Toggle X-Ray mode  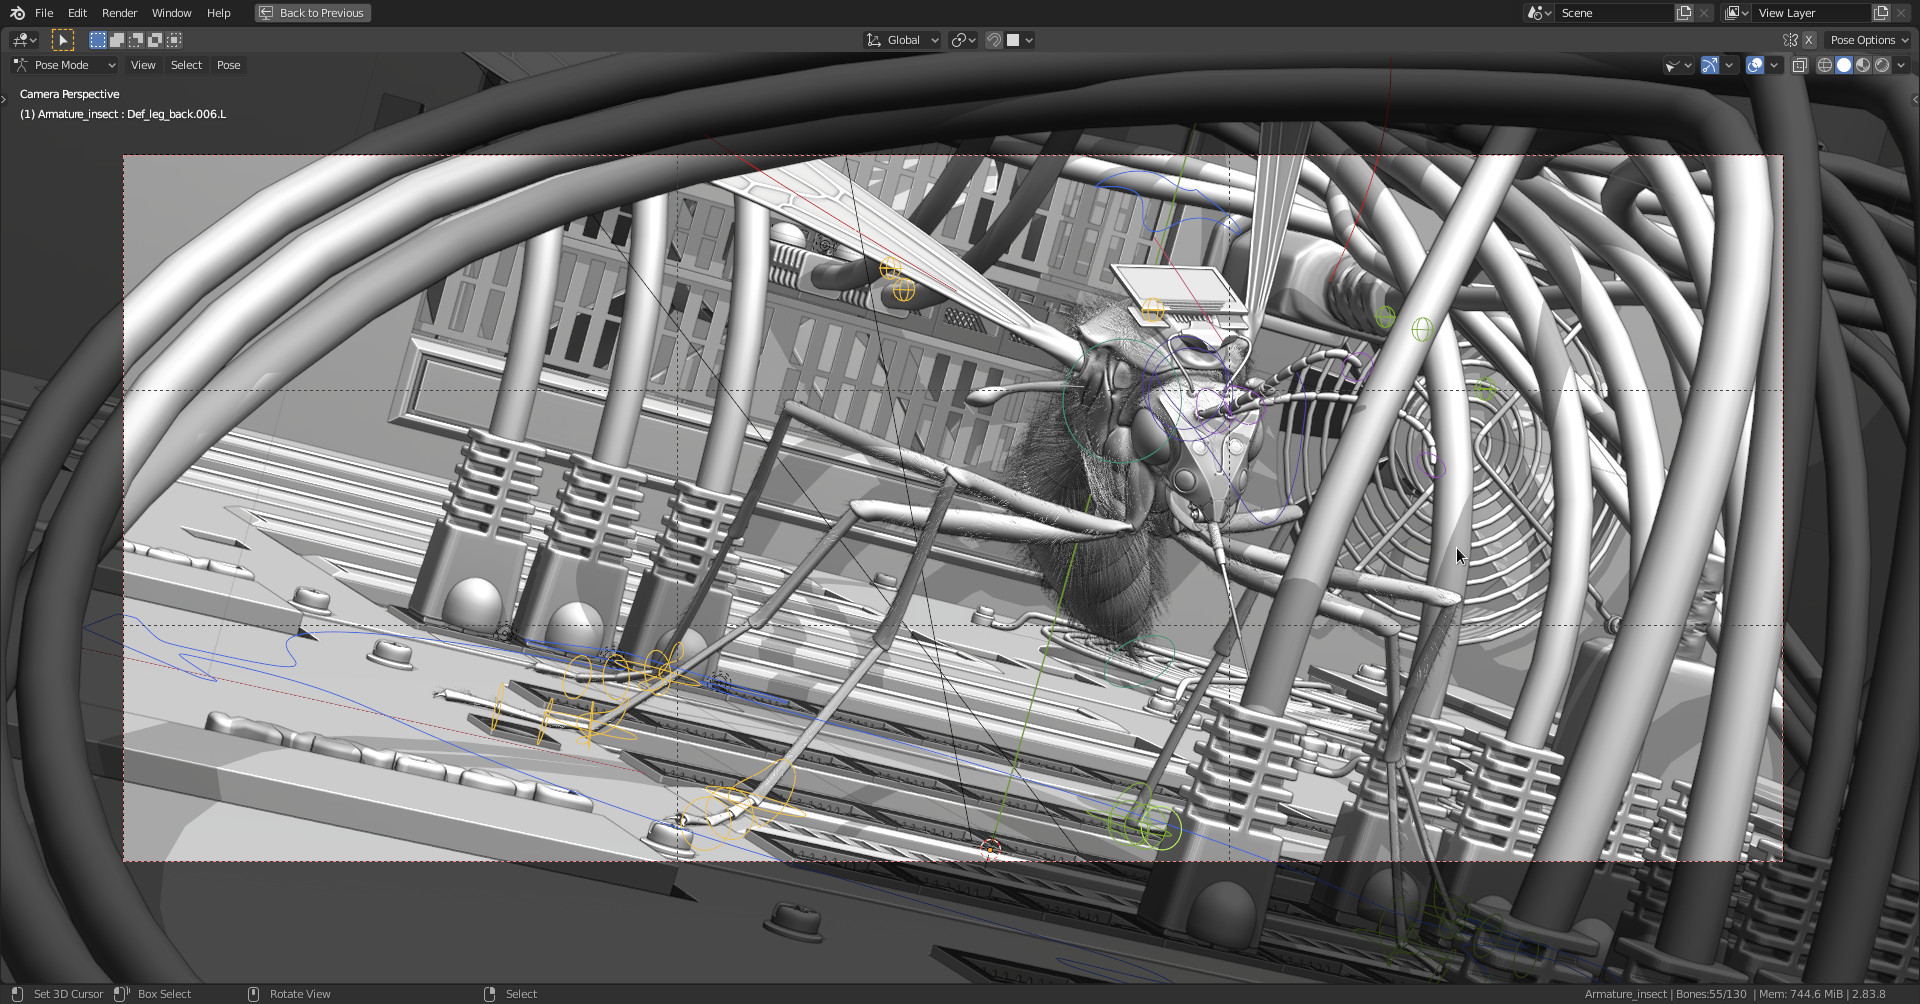pos(1799,65)
